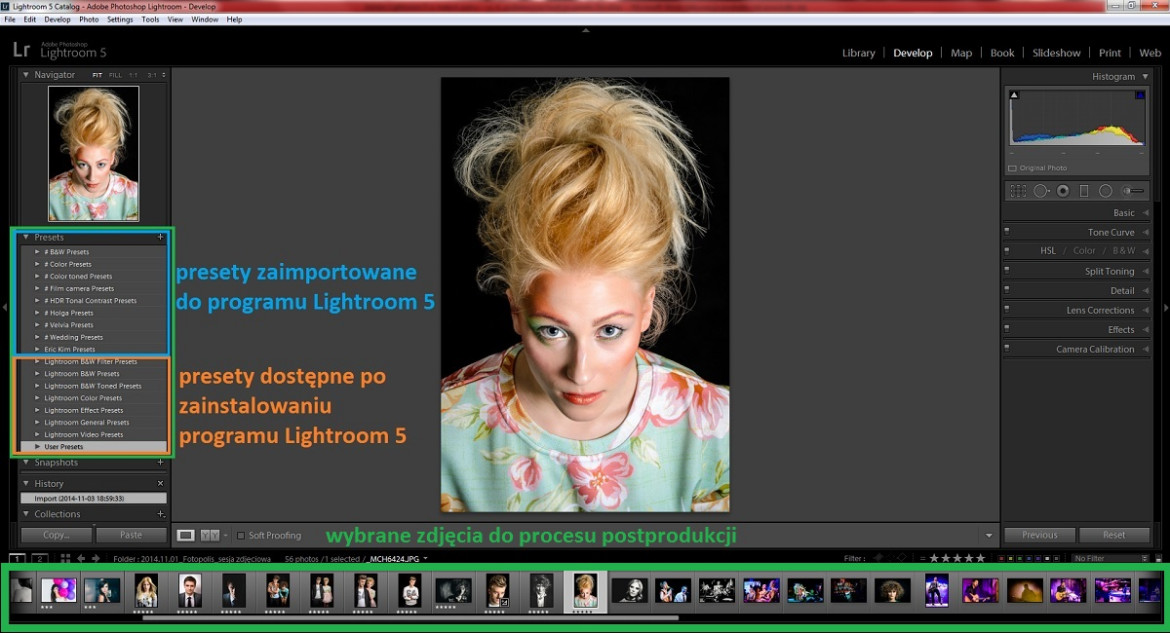Select the Crop Overlay tool
Viewport: 1170px width, 633px height.
[1018, 191]
